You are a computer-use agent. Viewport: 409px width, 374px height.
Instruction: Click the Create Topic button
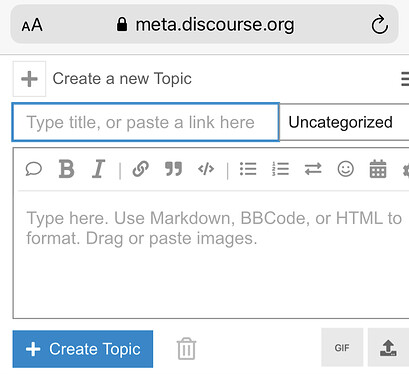tap(83, 349)
